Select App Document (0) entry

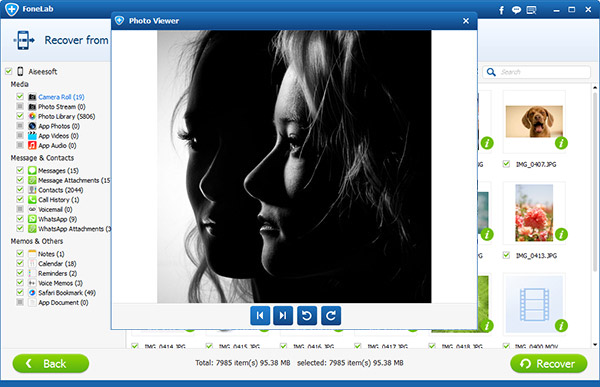click(x=63, y=302)
